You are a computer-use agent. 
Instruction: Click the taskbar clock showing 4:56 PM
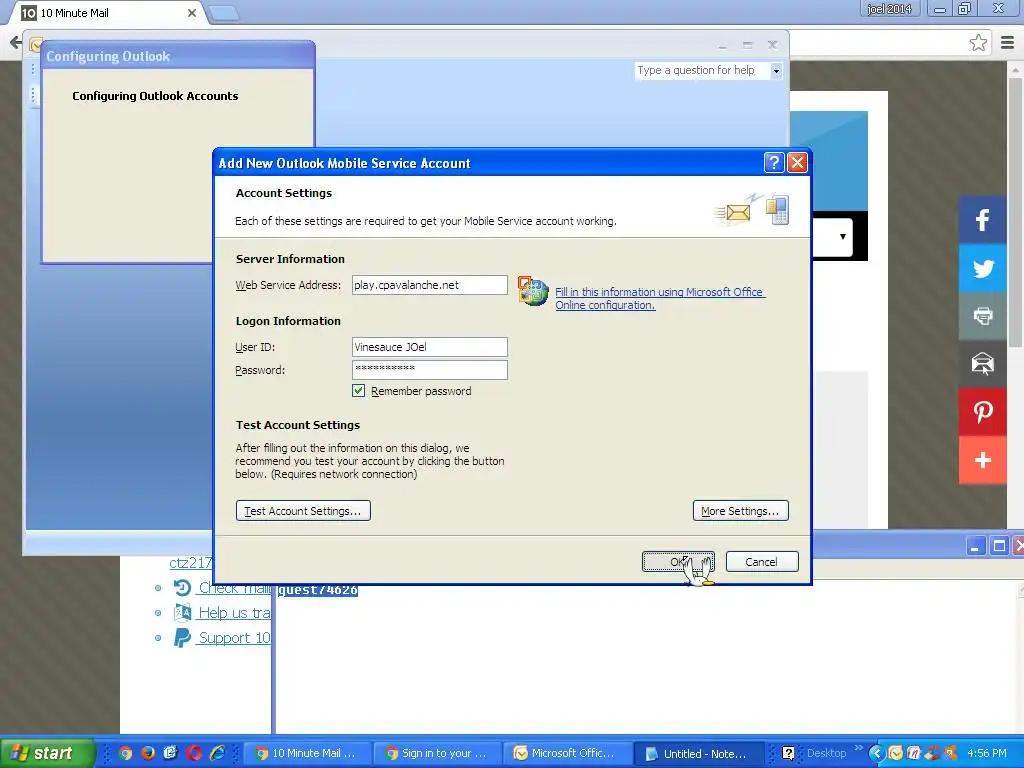click(986, 753)
